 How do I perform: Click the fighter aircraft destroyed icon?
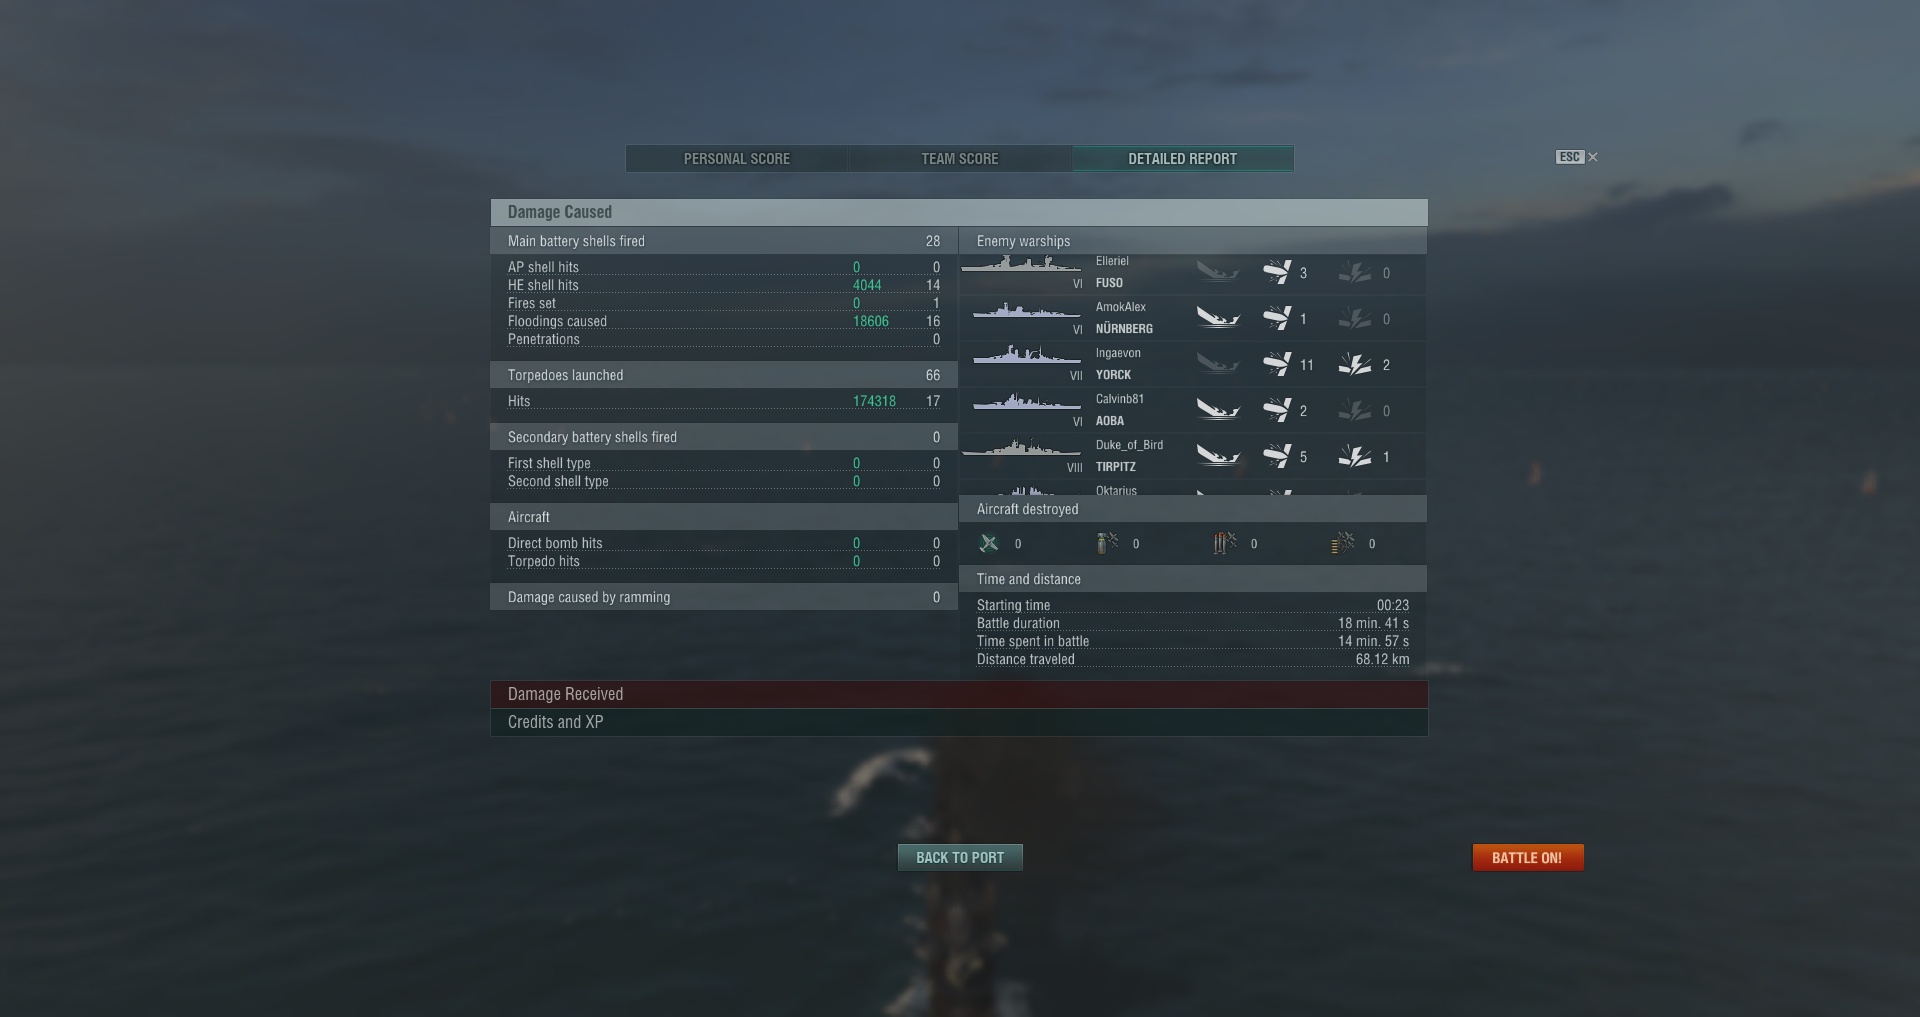989,543
